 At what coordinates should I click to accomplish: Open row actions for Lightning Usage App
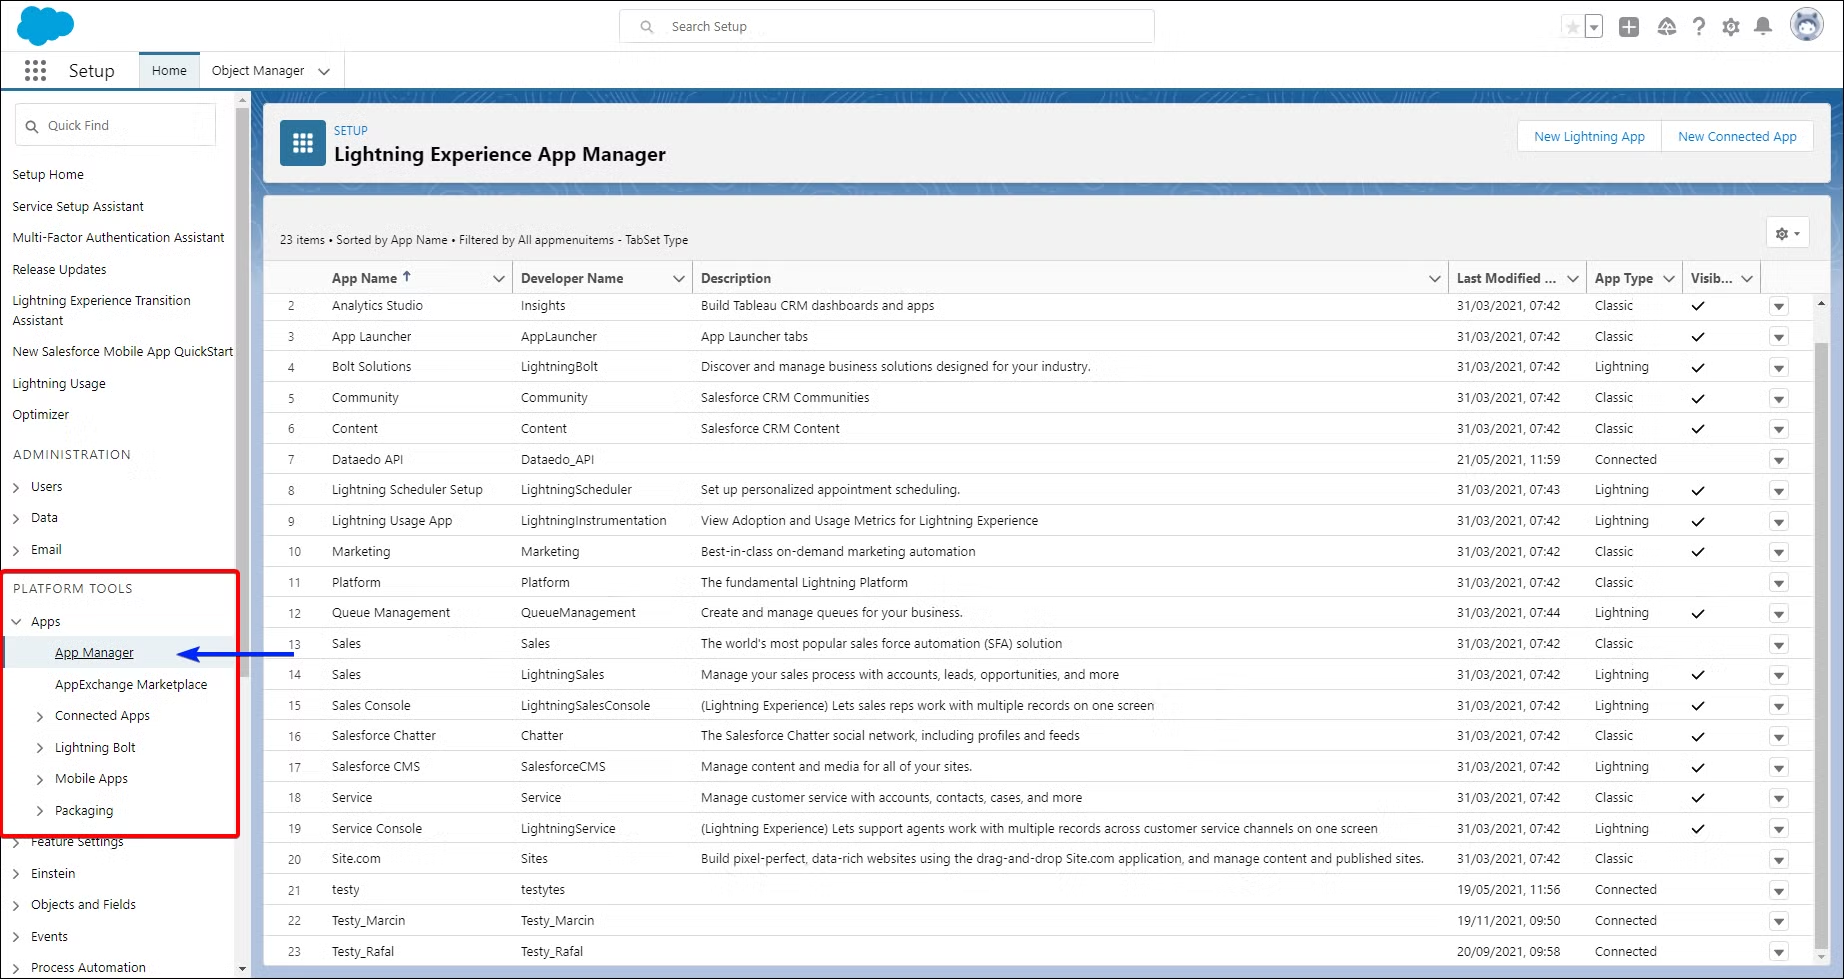(x=1779, y=522)
